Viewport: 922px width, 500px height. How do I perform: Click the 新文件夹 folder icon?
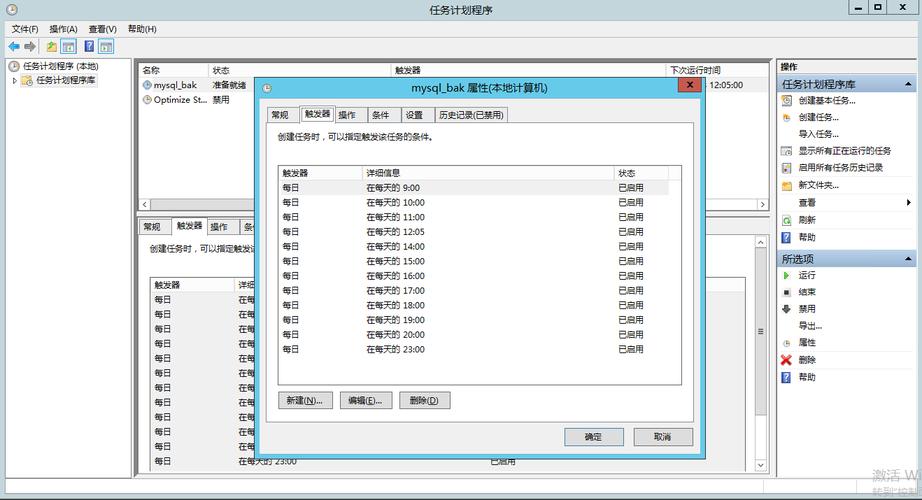[x=787, y=186]
